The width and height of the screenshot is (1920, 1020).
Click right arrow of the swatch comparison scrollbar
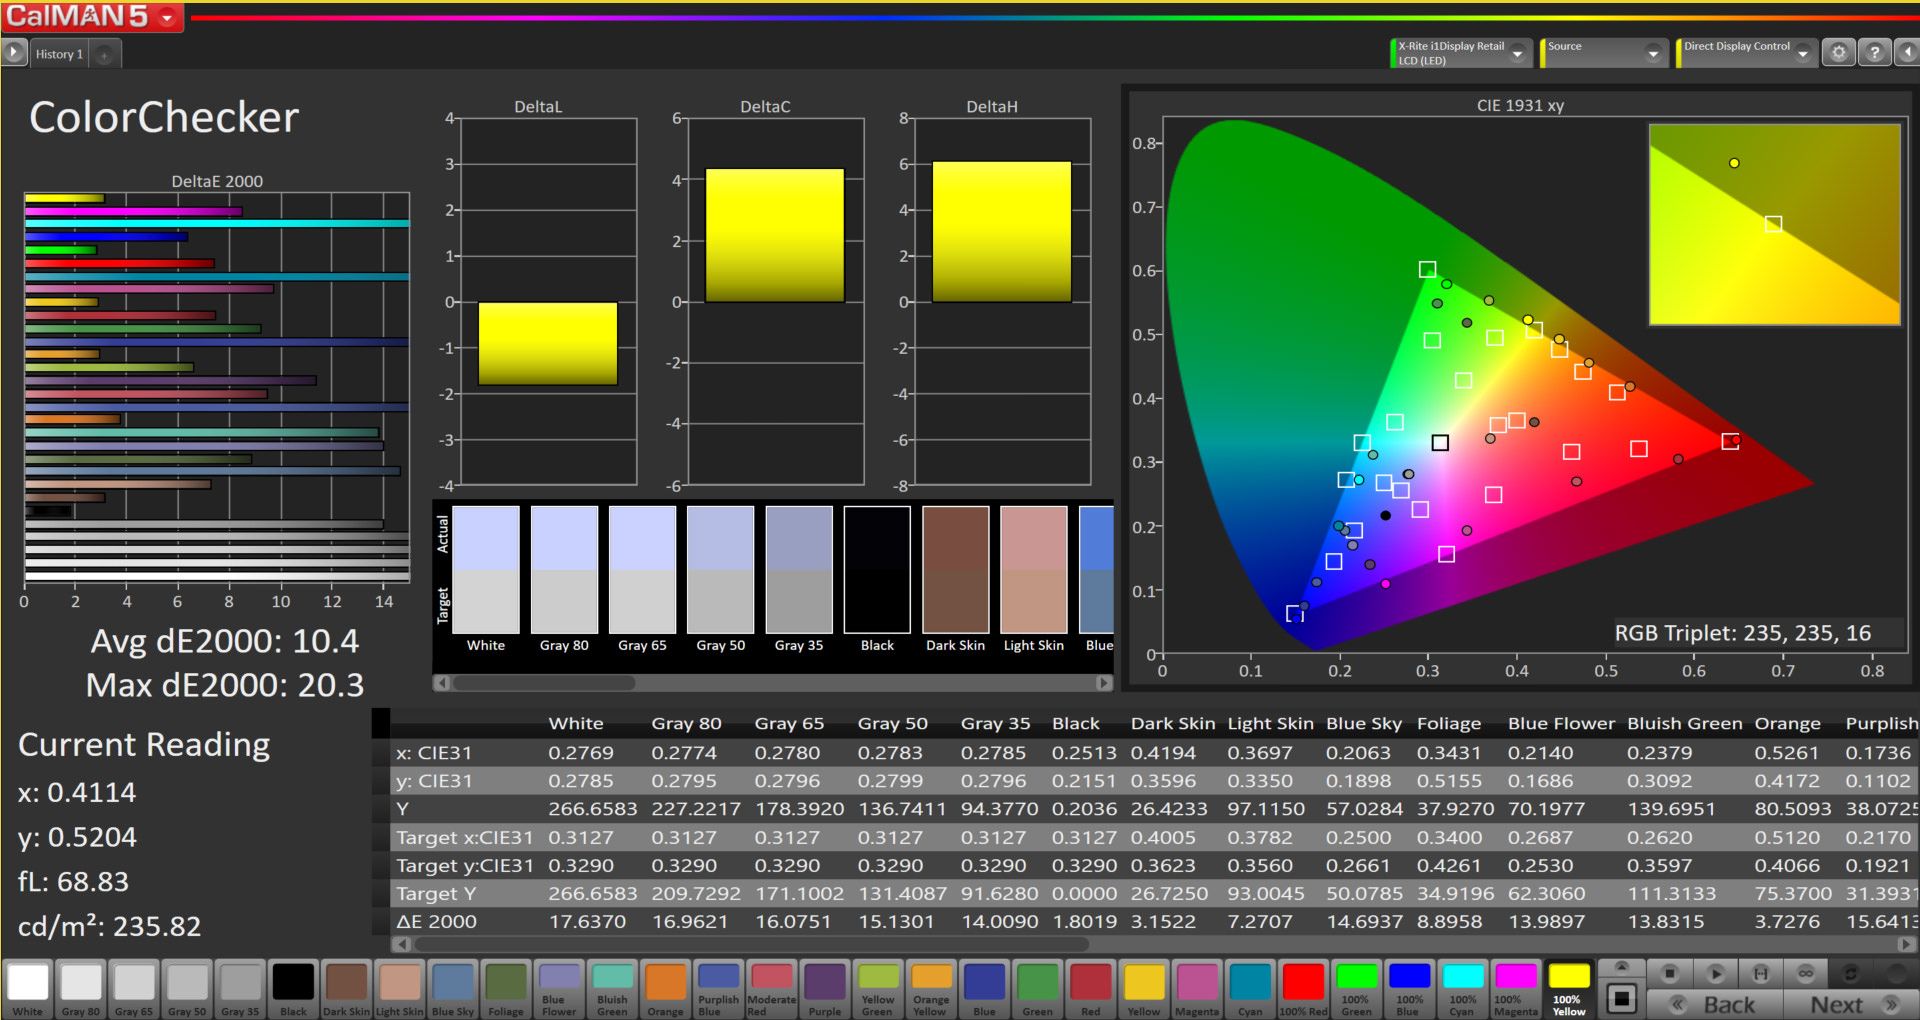click(x=1103, y=683)
